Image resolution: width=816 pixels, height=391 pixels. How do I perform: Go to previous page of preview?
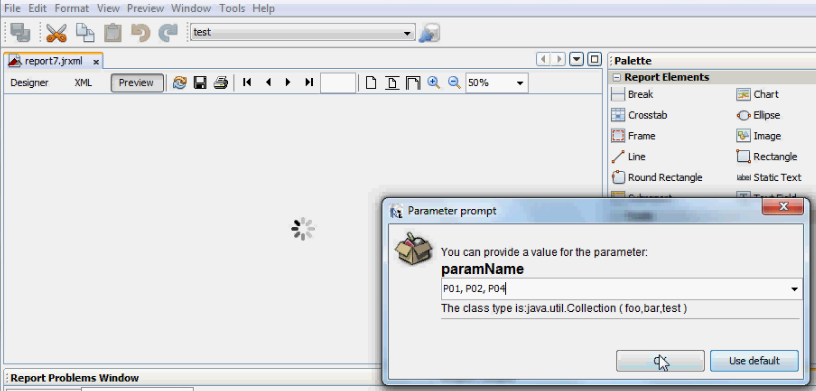click(269, 82)
